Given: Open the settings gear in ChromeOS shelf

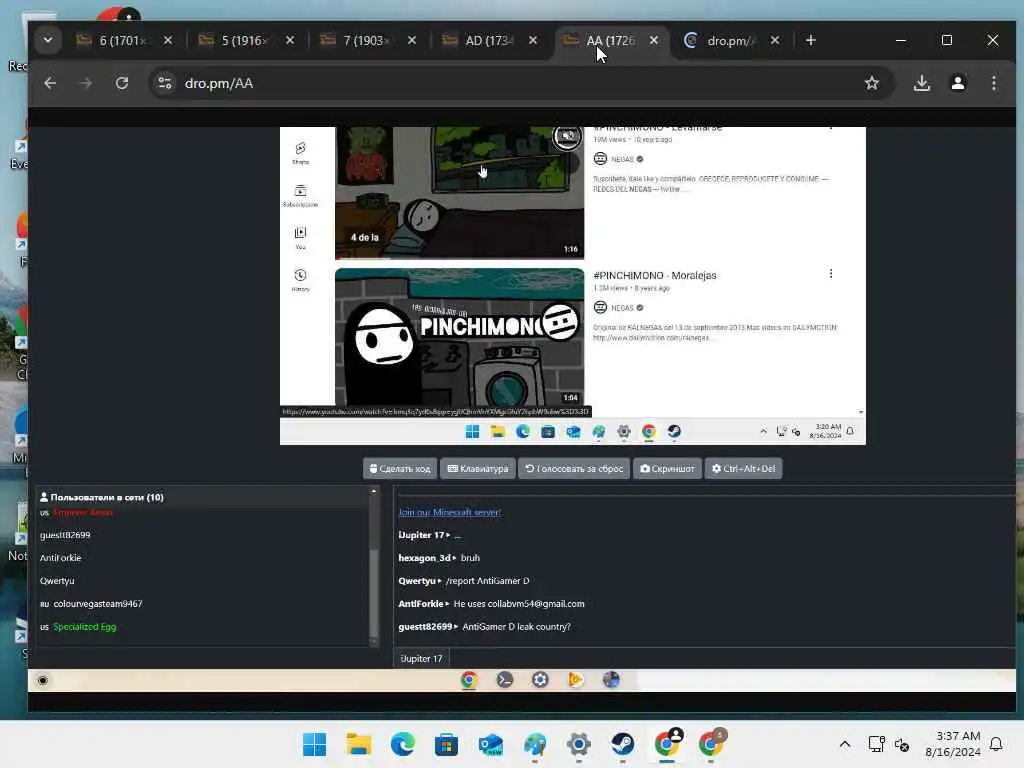Looking at the screenshot, I should [540, 680].
